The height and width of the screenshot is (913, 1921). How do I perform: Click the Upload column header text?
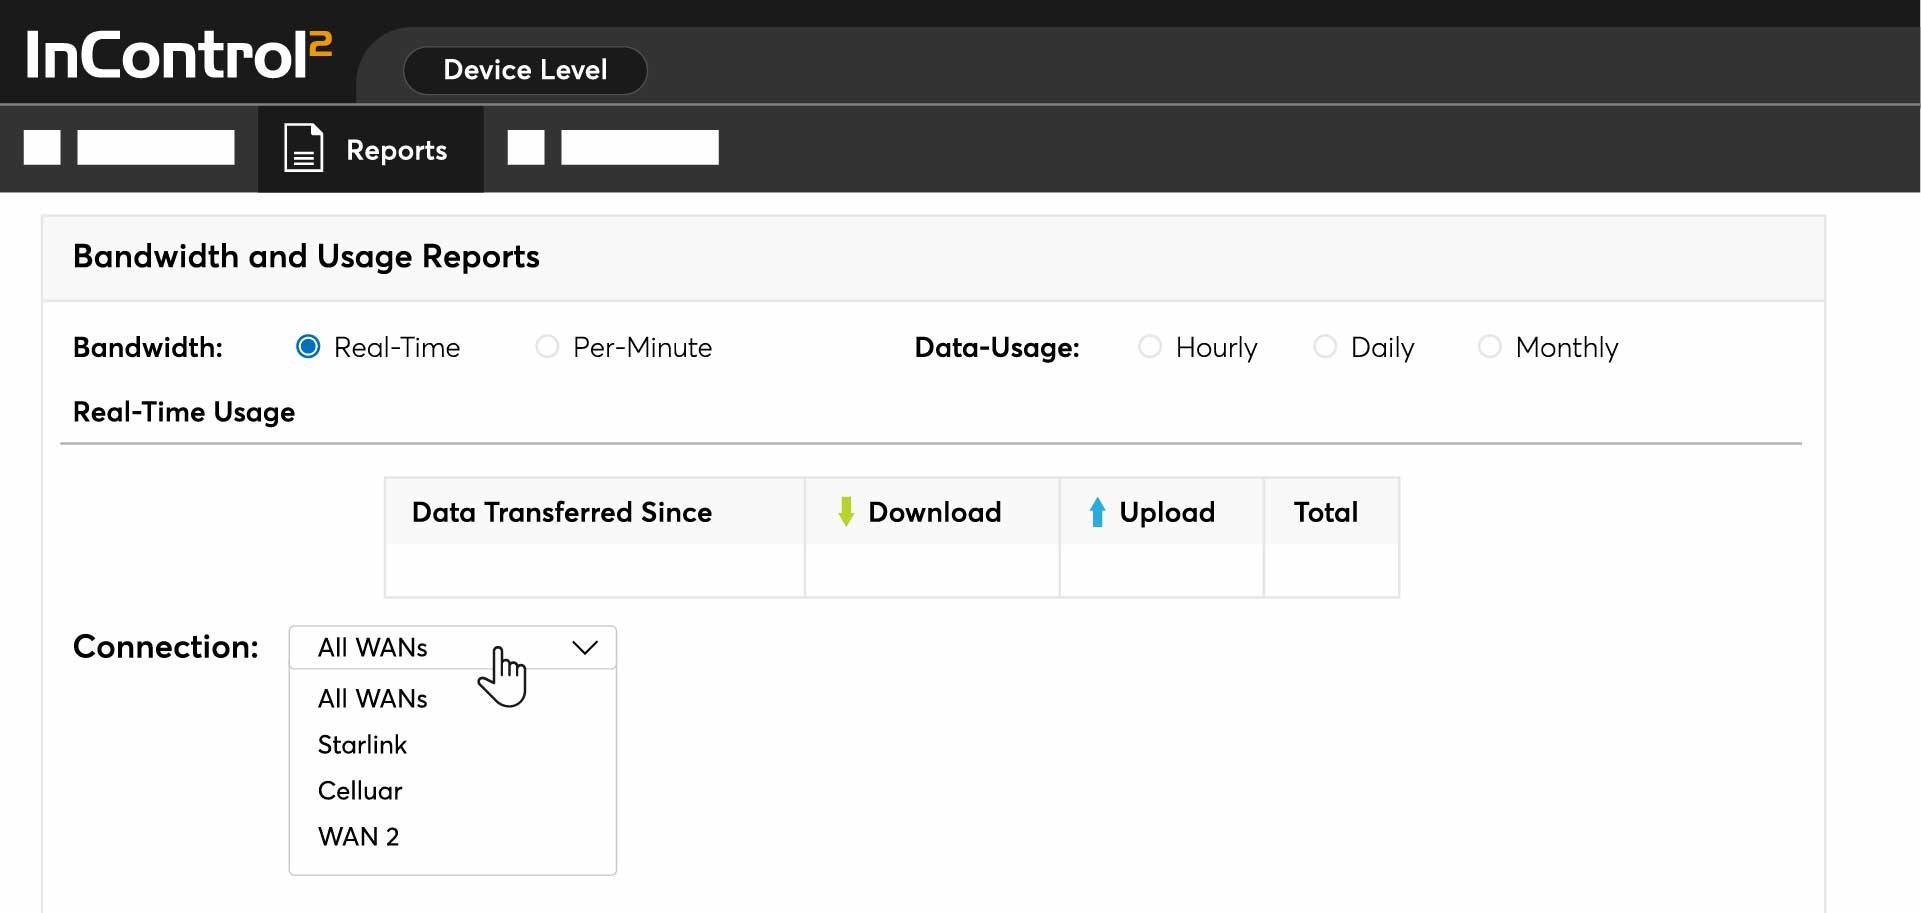point(1167,512)
